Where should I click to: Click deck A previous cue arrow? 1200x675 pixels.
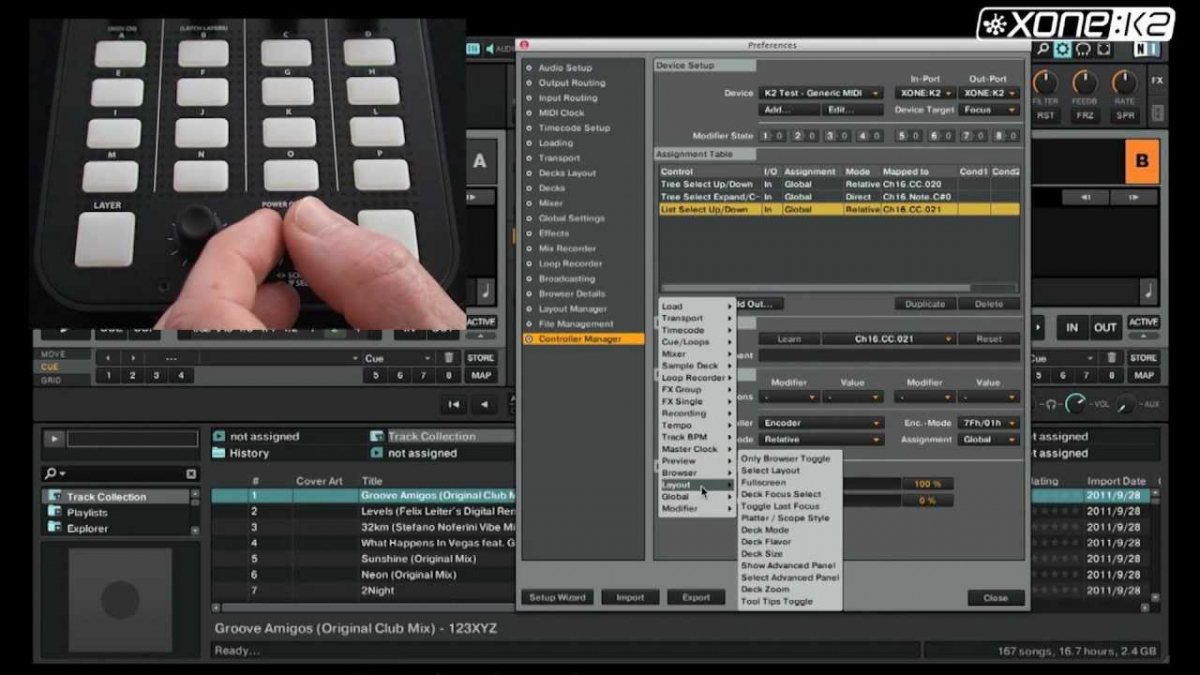[x=107, y=358]
